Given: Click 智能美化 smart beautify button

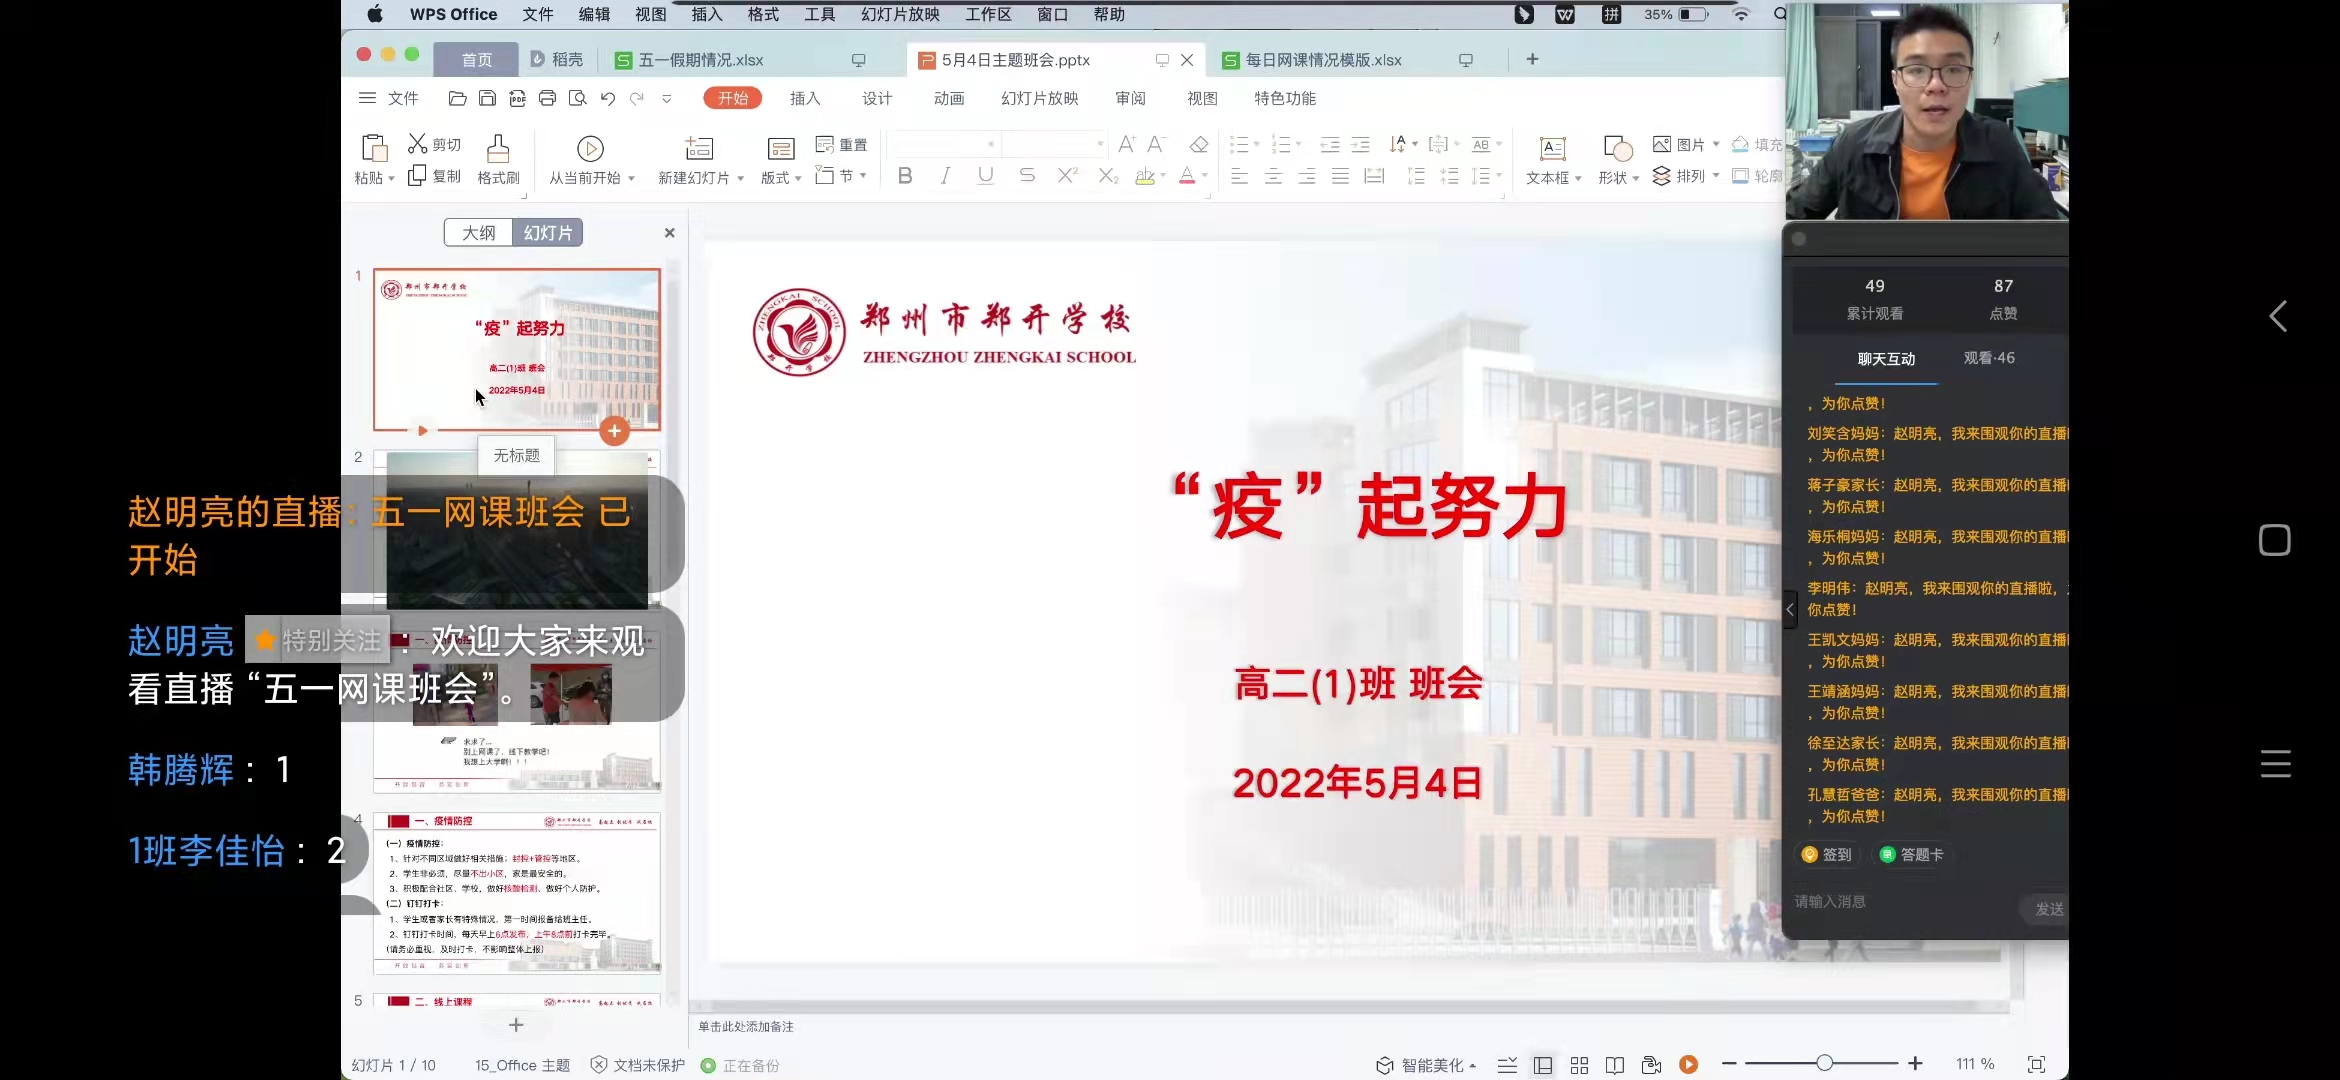Looking at the screenshot, I should pos(1427,1065).
